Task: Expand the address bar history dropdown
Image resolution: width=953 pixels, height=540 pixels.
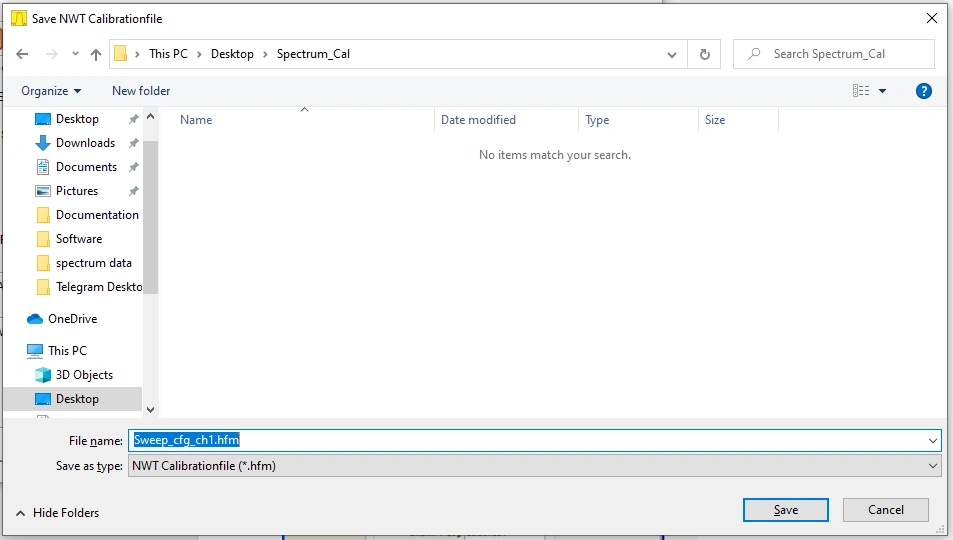Action: [x=672, y=55]
